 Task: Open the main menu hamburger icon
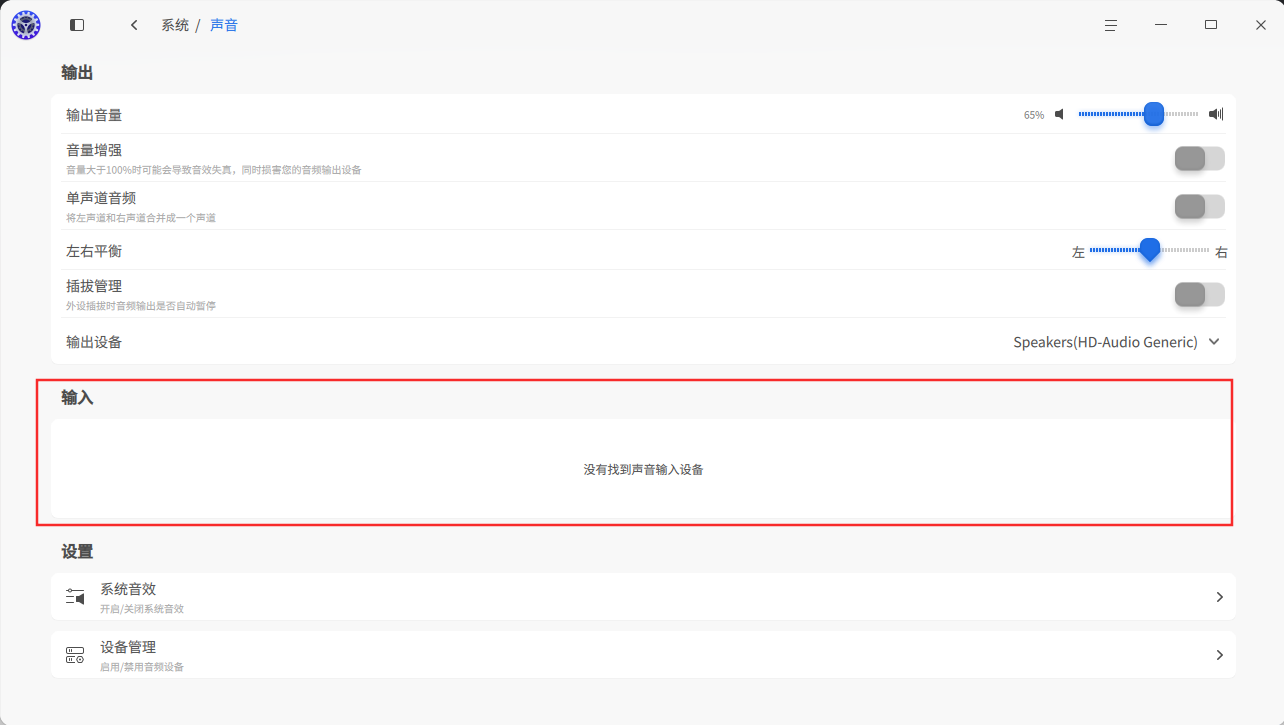point(1110,25)
